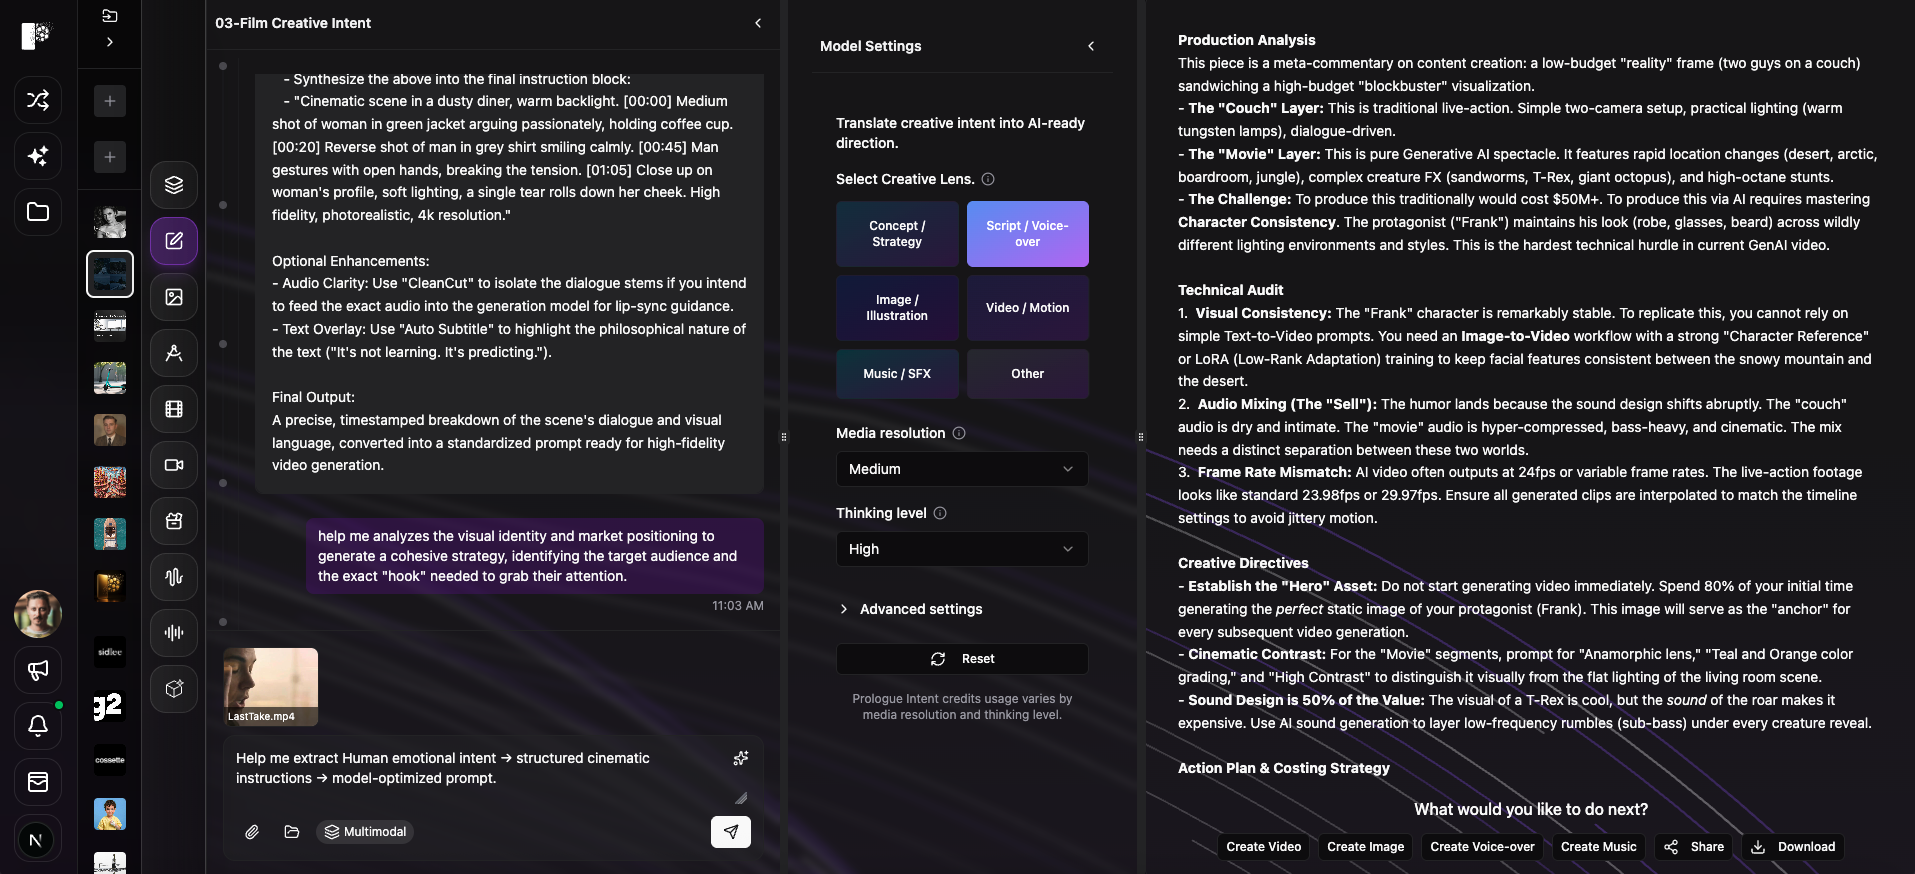Open the notifications bell icon
Screen dimensions: 1915x874
[38, 726]
